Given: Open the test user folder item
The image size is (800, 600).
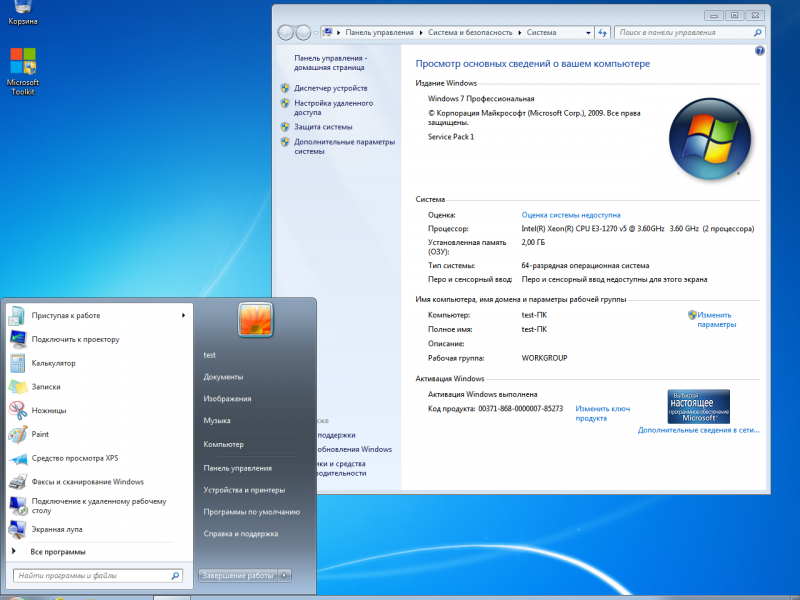Looking at the screenshot, I should pos(209,355).
